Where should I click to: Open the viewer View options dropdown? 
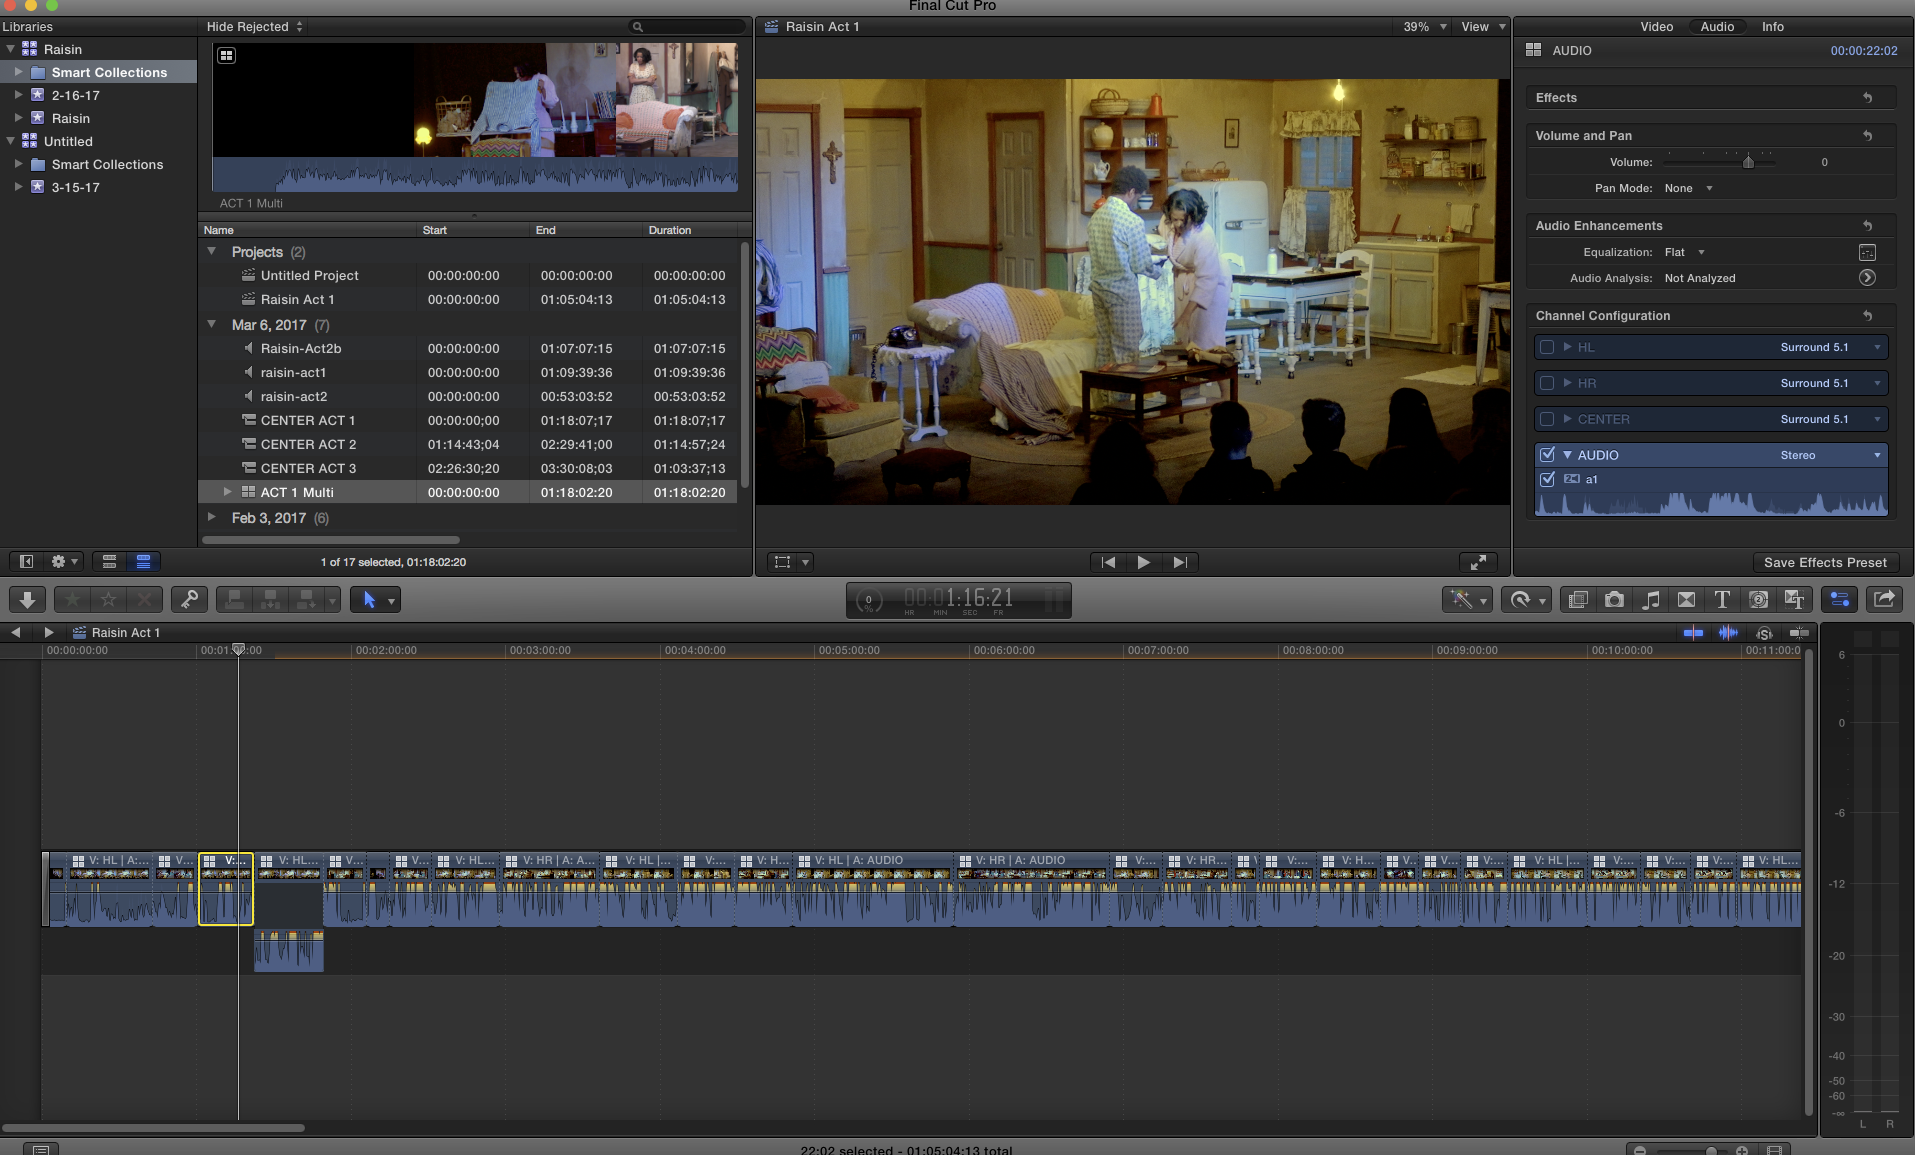(1483, 27)
